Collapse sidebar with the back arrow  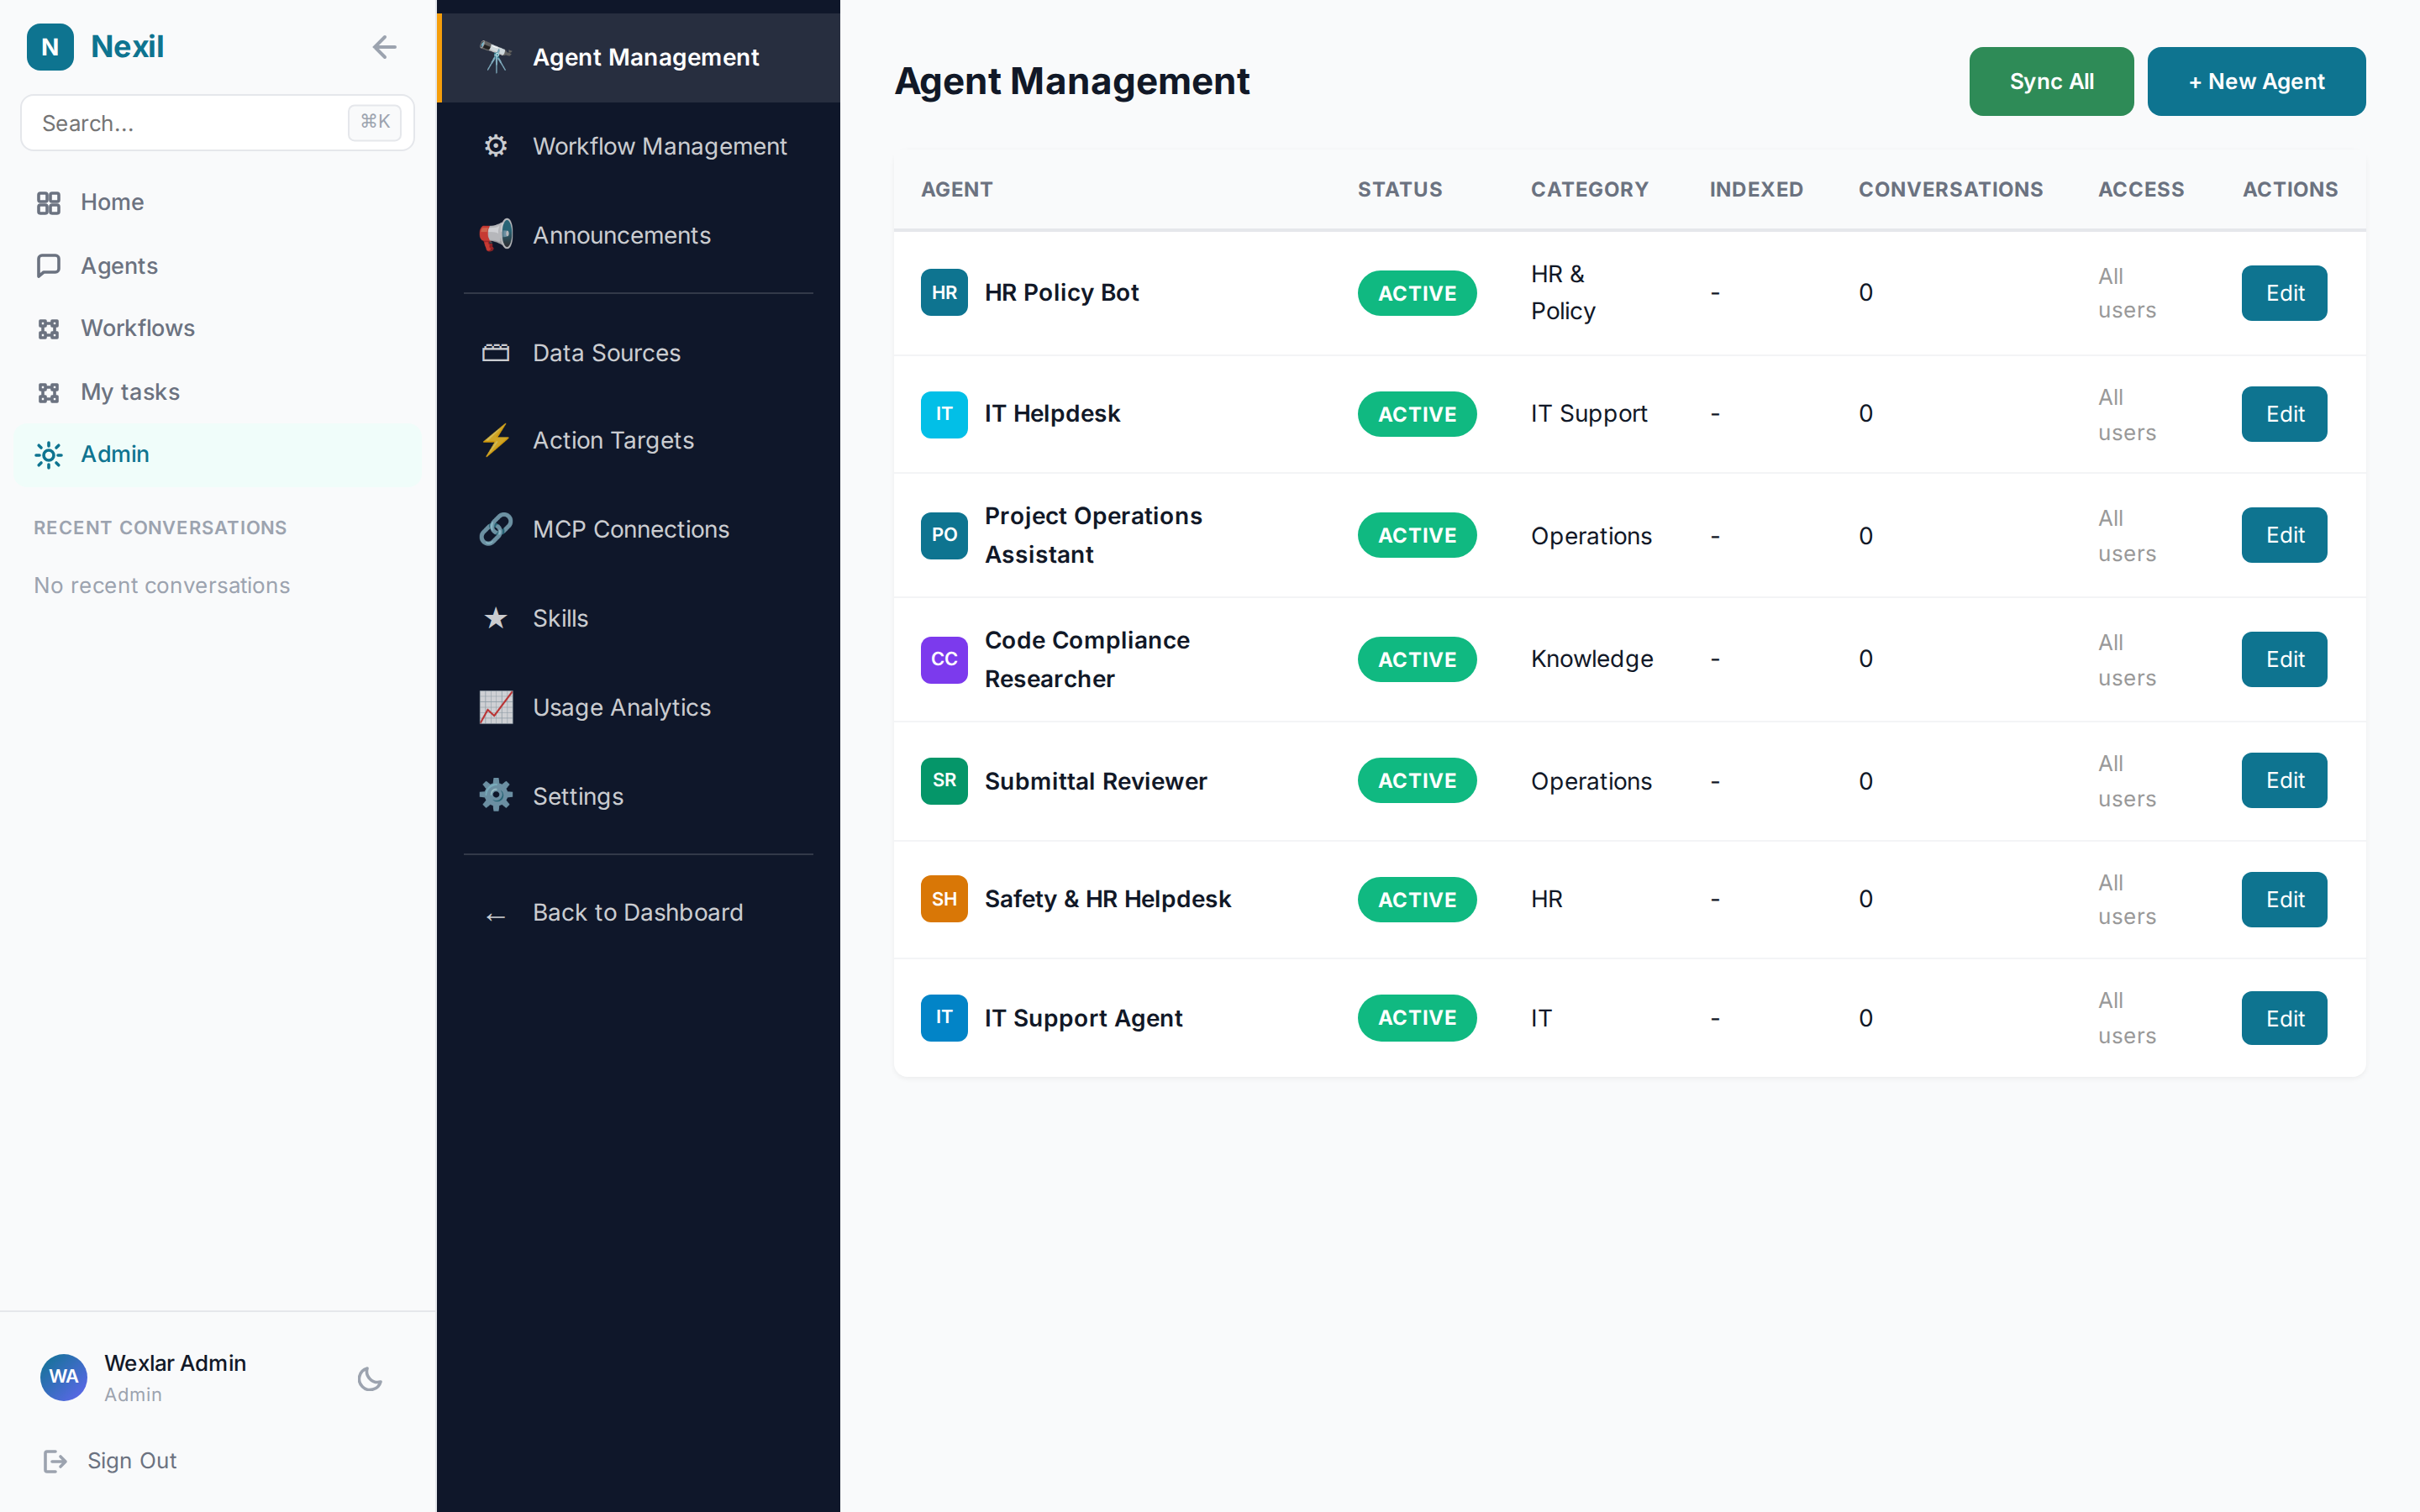tap(384, 47)
